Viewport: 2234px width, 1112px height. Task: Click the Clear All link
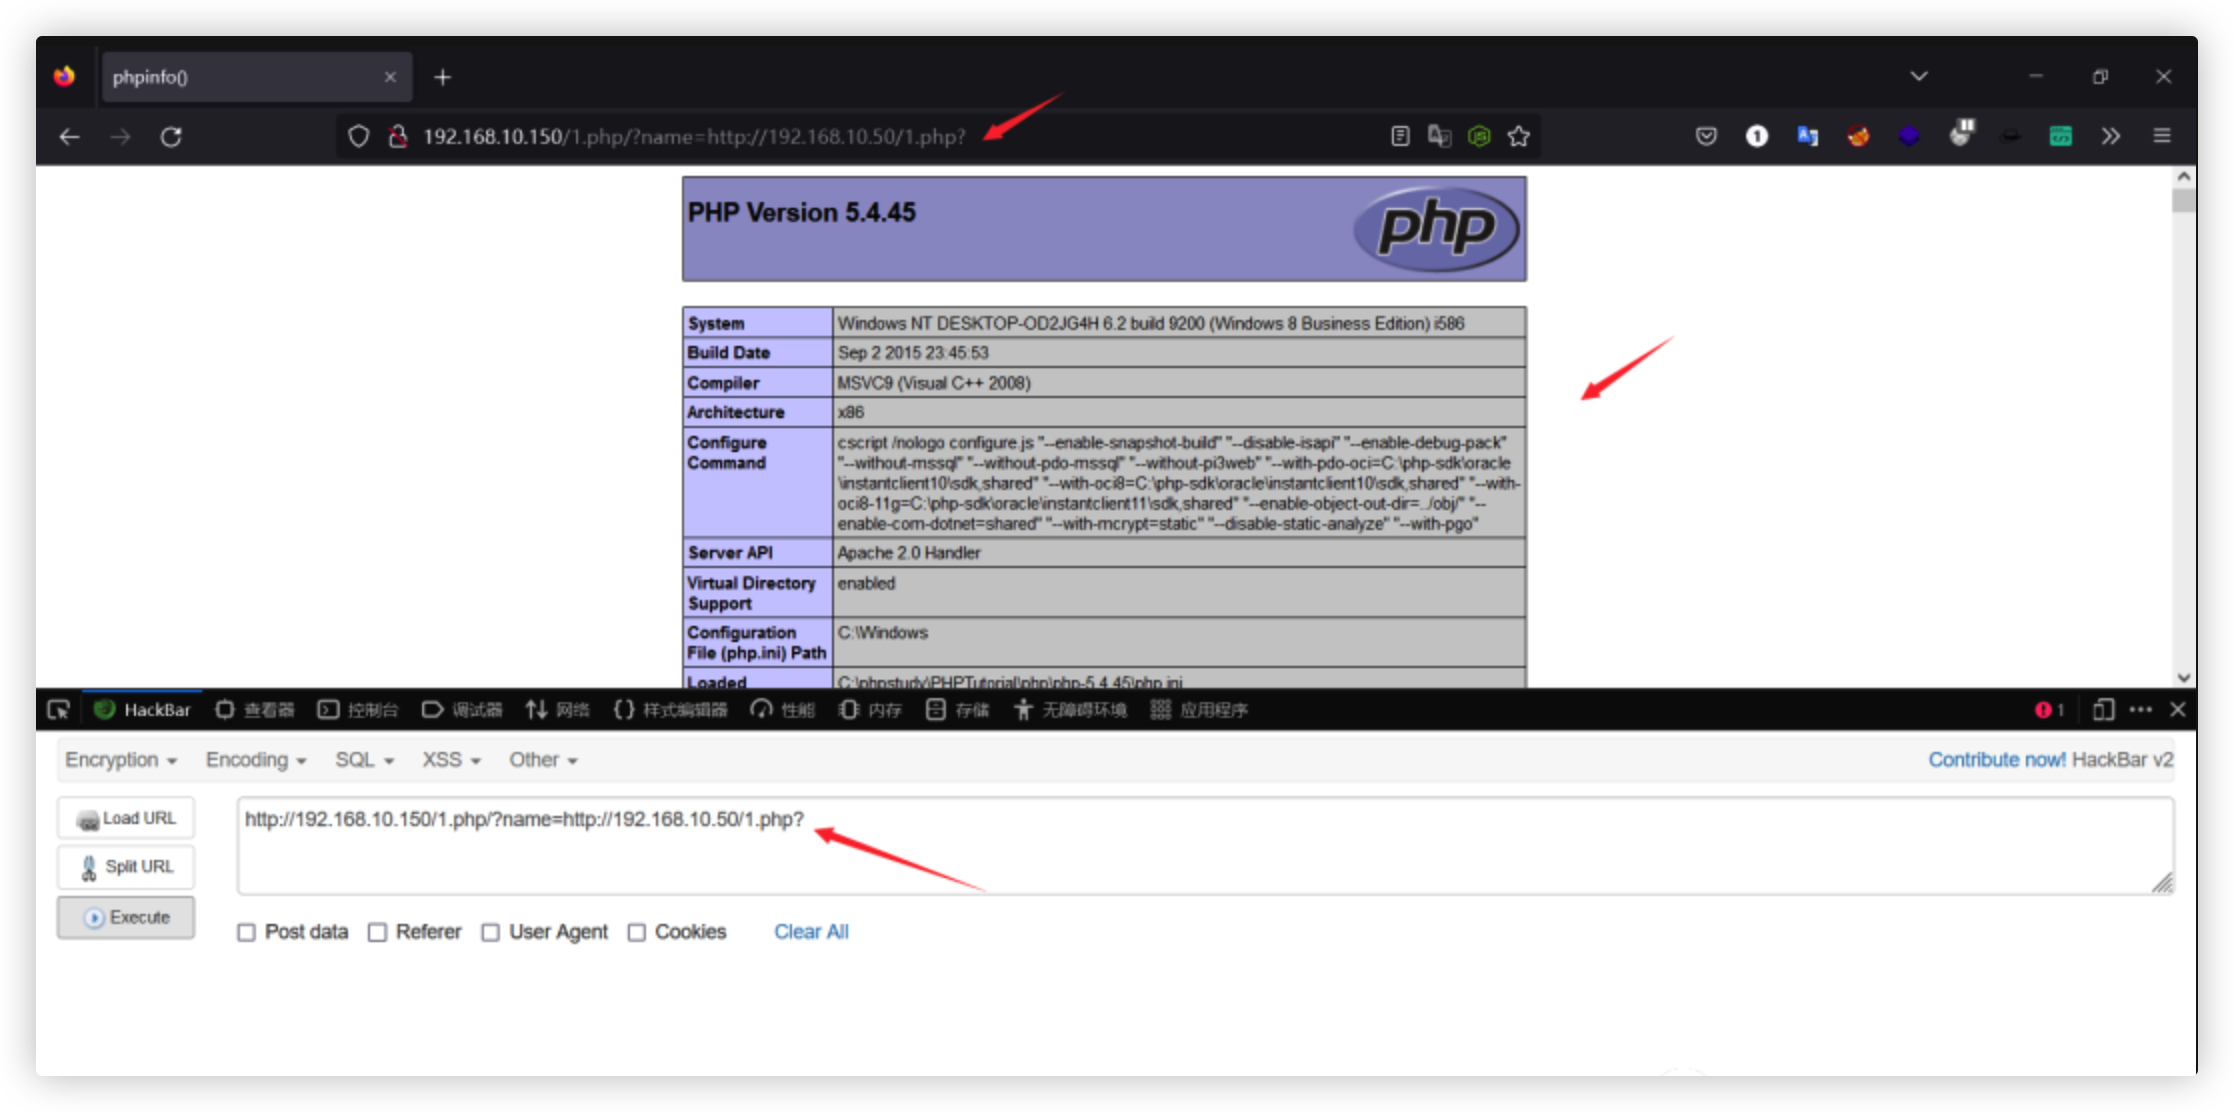coord(811,932)
